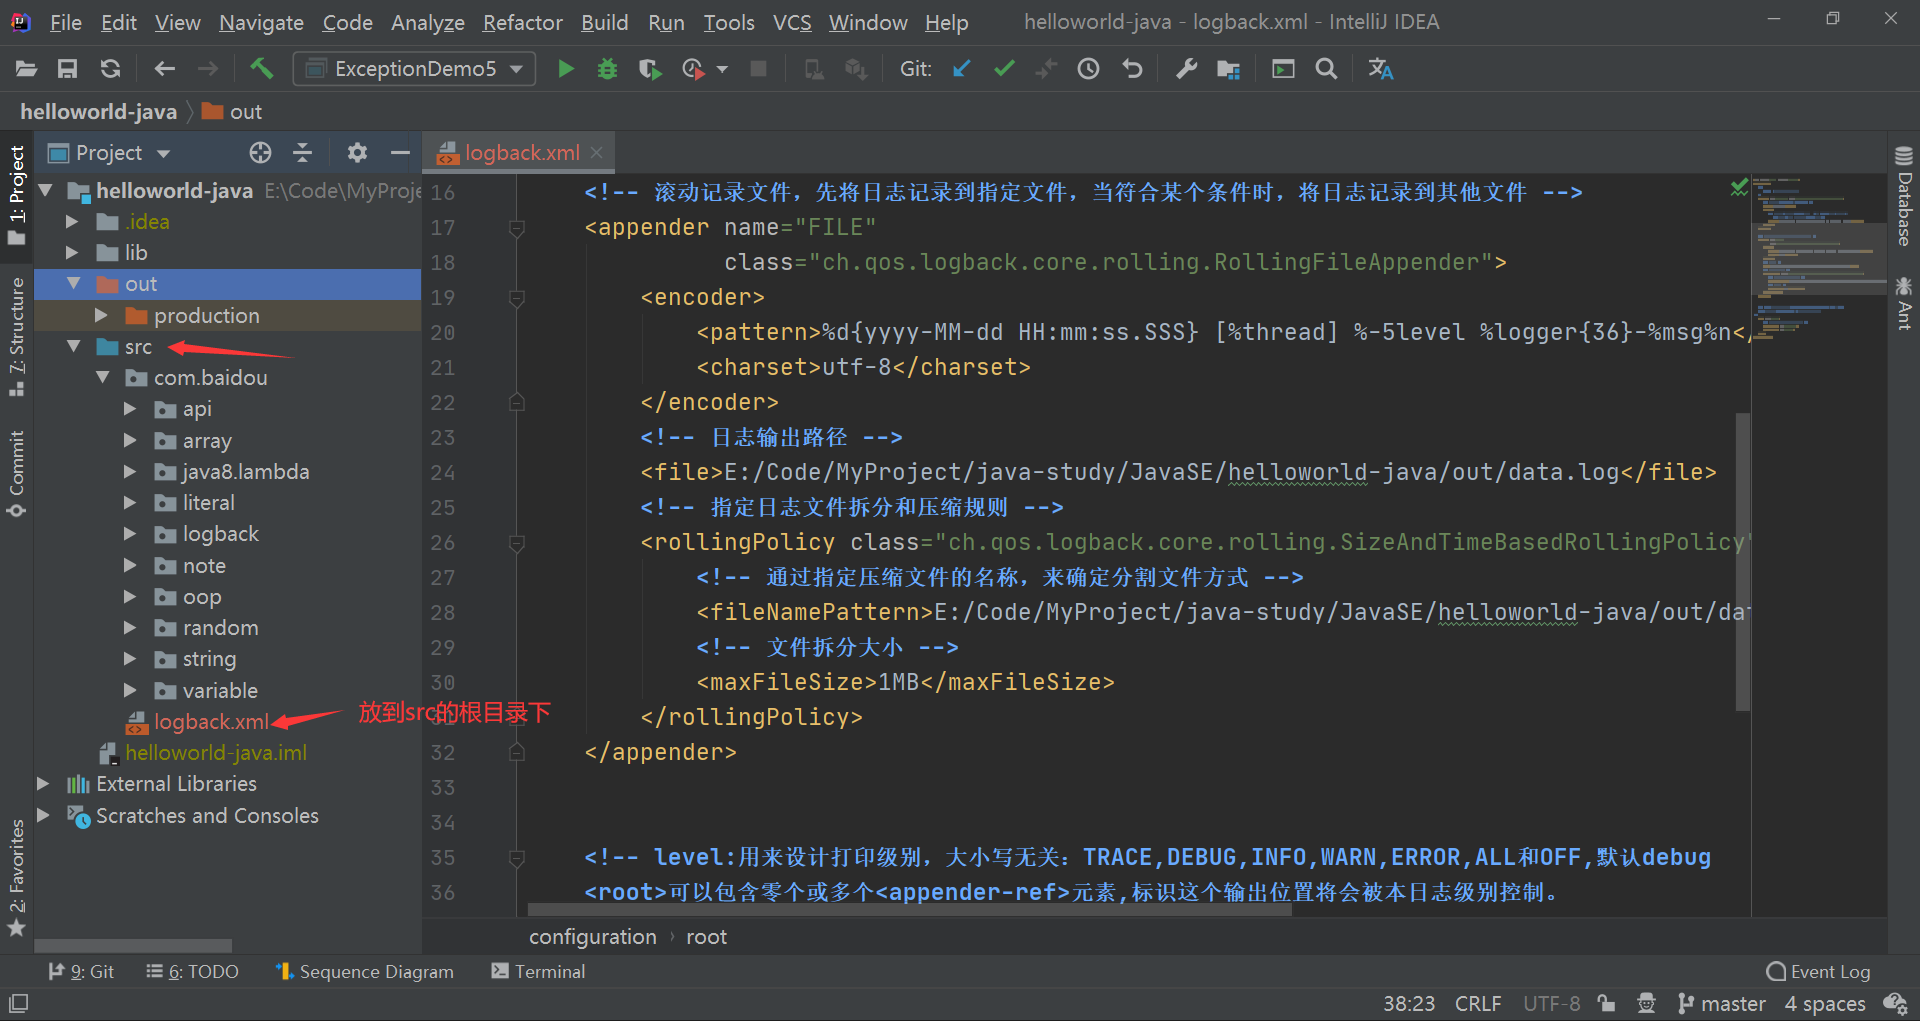The image size is (1920, 1021).
Task: Open file via the Open toolbar icon
Action: point(26,69)
